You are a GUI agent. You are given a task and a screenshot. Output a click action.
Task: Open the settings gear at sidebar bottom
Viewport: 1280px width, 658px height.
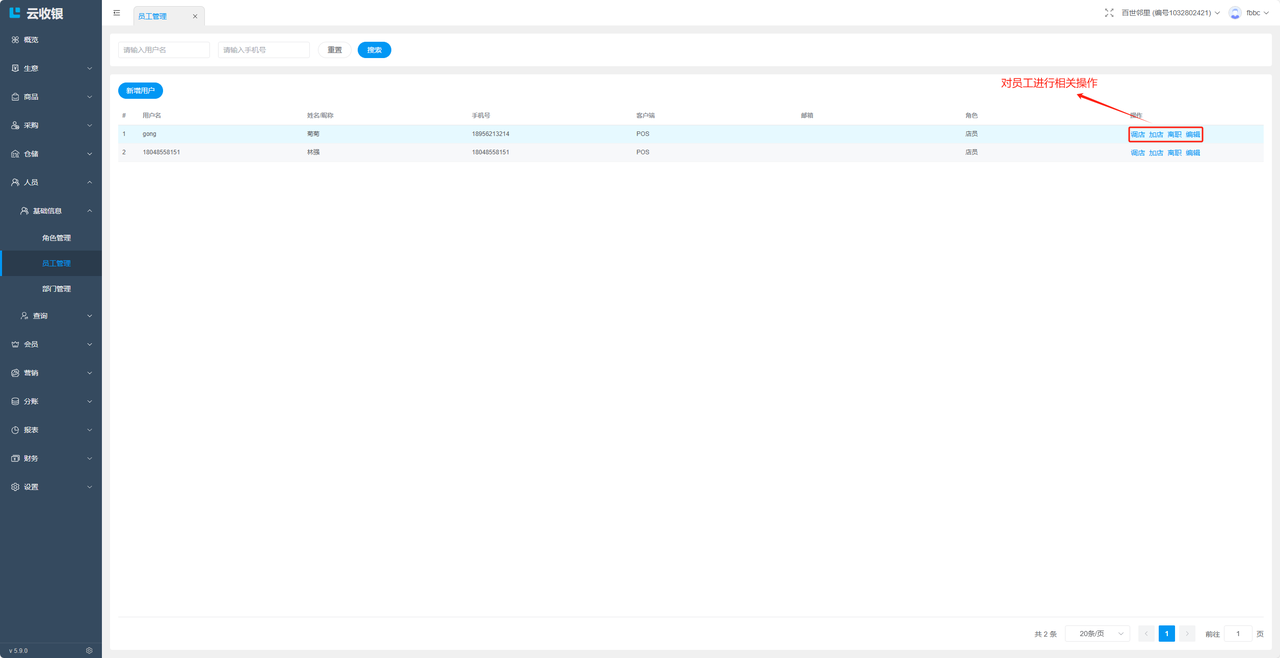point(89,650)
